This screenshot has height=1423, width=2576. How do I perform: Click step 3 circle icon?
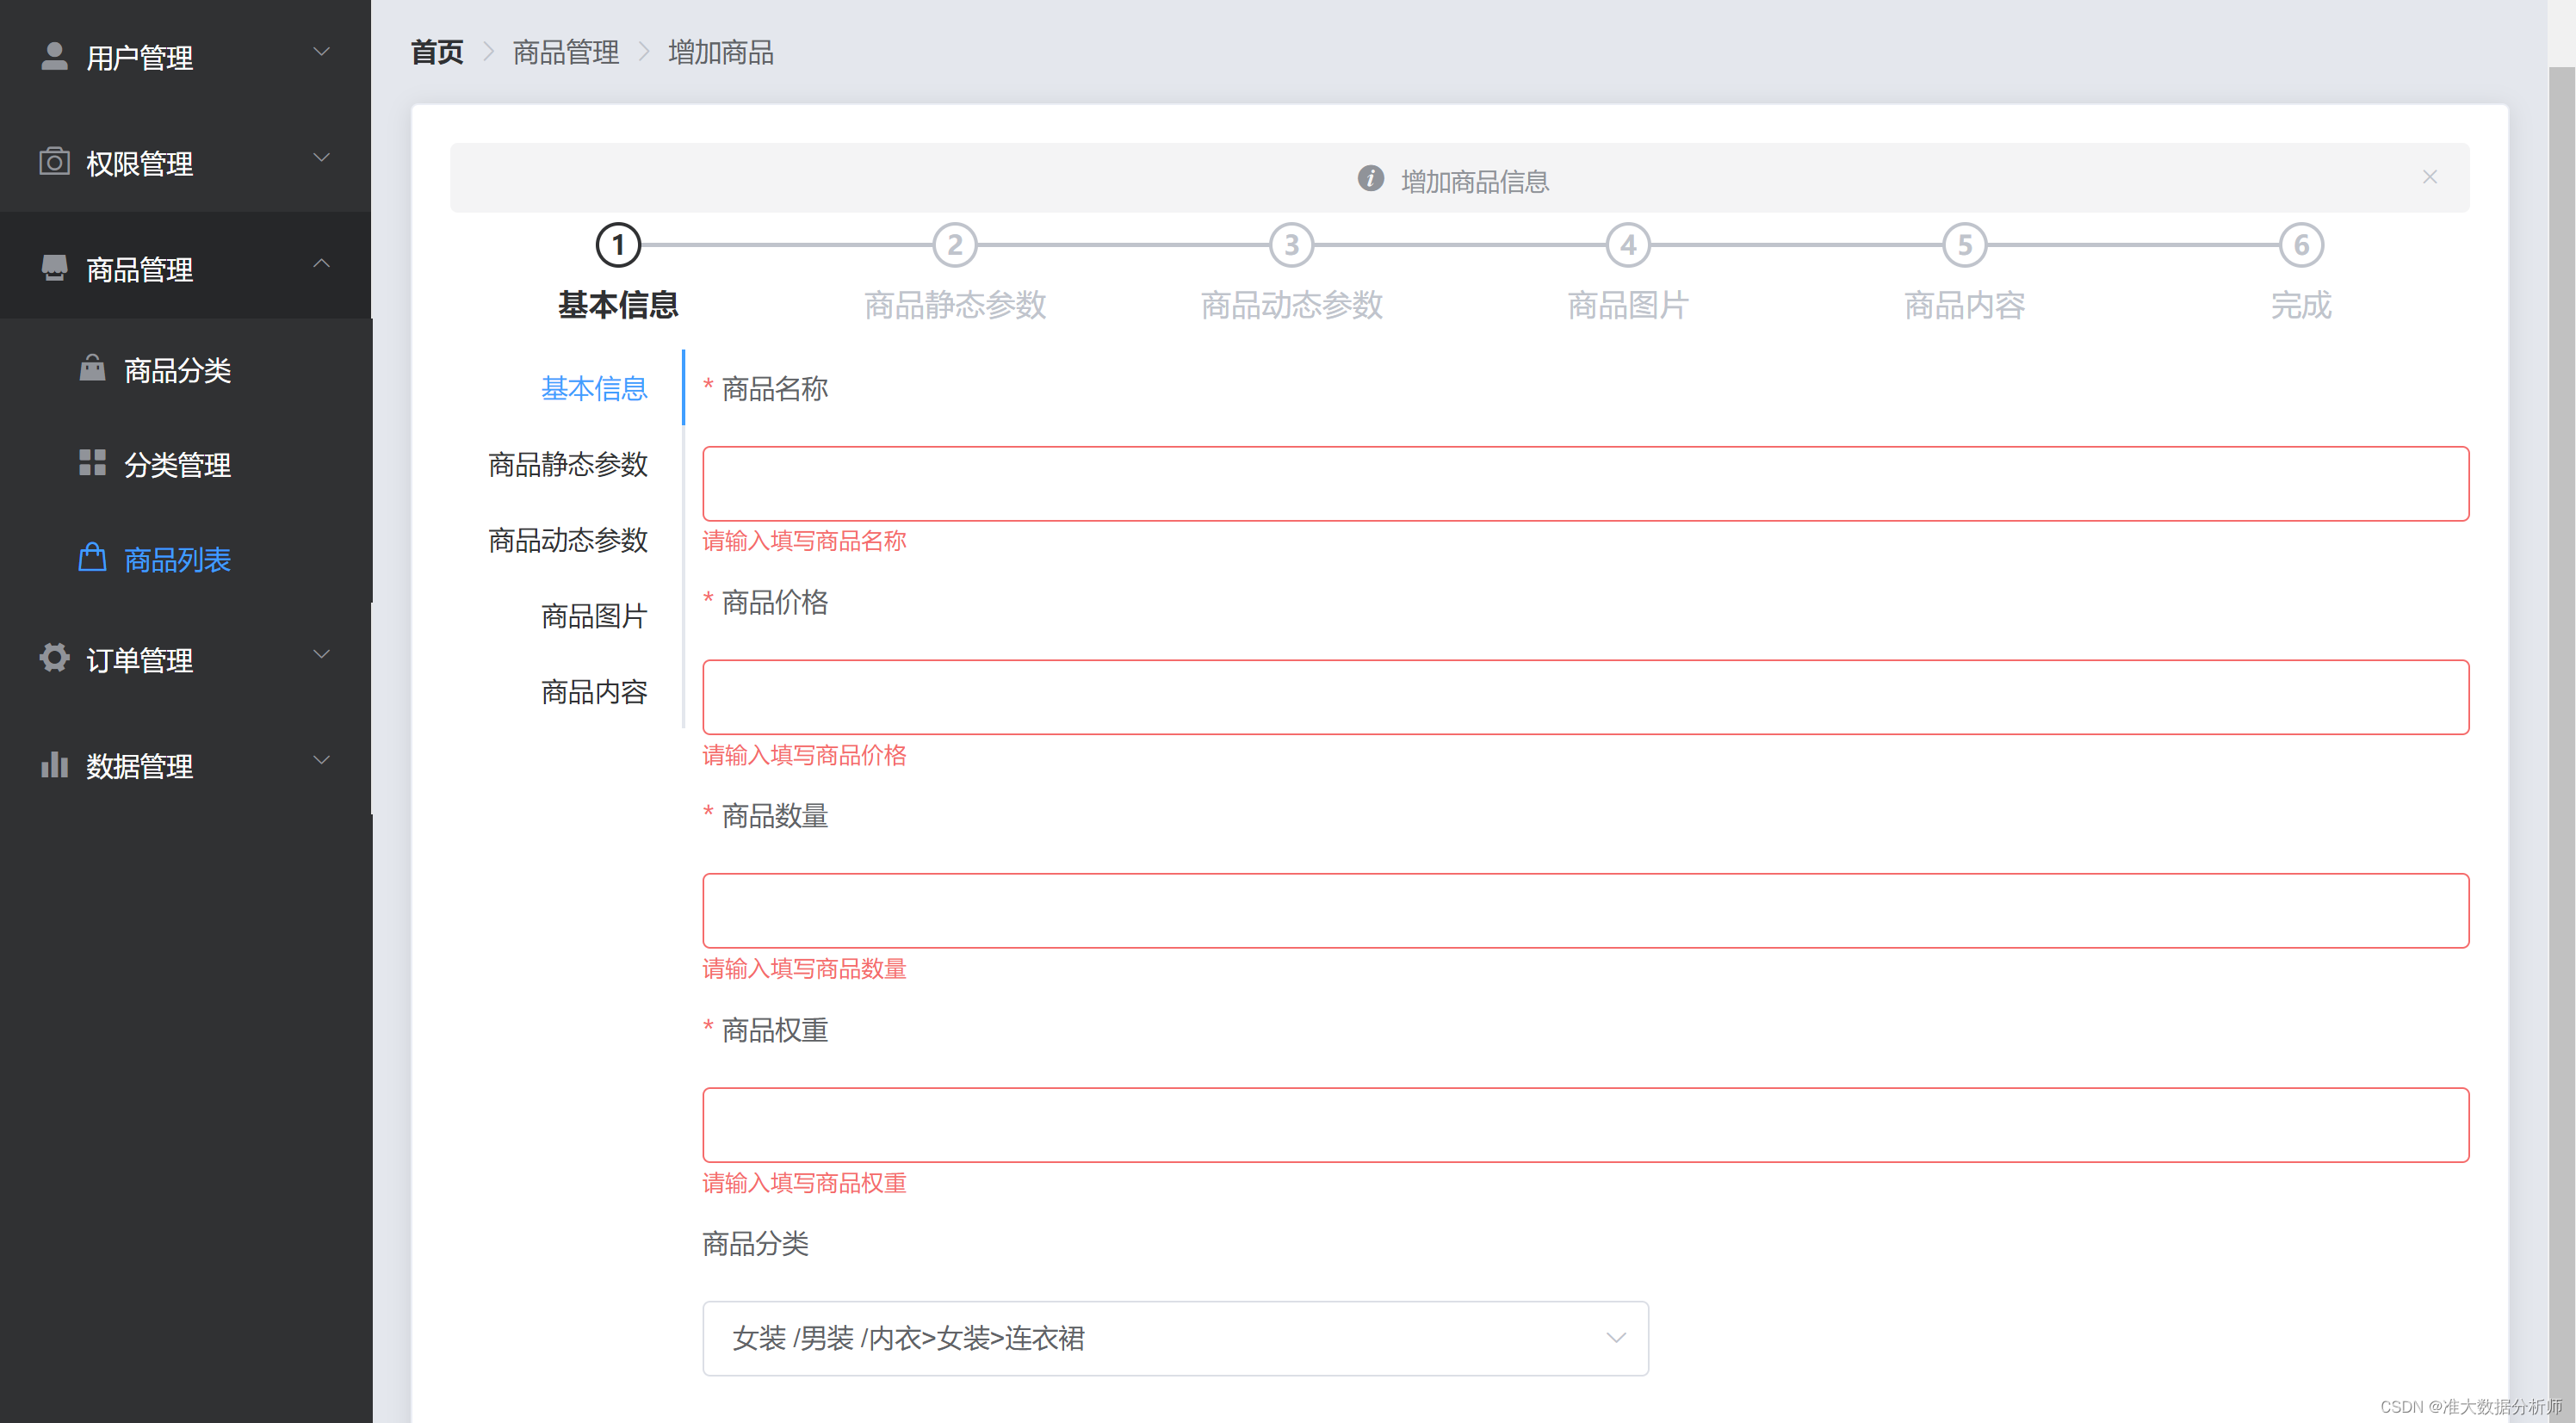[x=1291, y=245]
